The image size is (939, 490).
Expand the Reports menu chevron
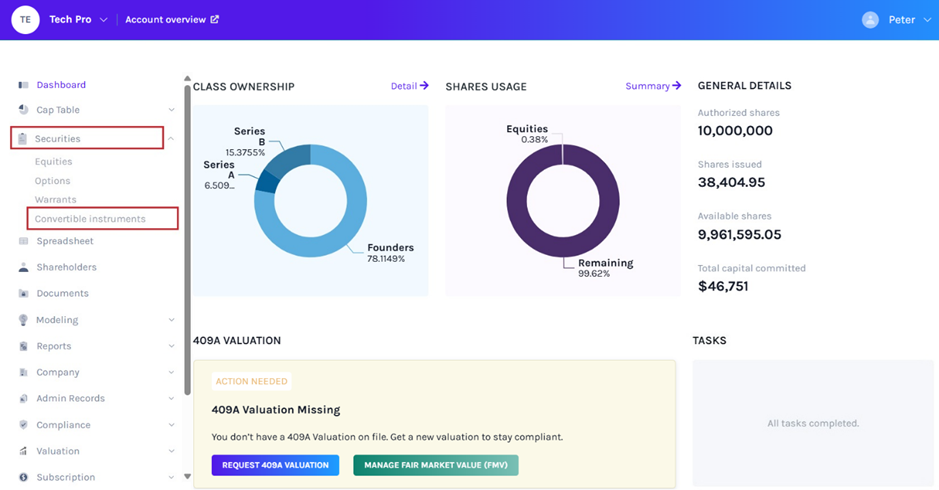pos(171,347)
